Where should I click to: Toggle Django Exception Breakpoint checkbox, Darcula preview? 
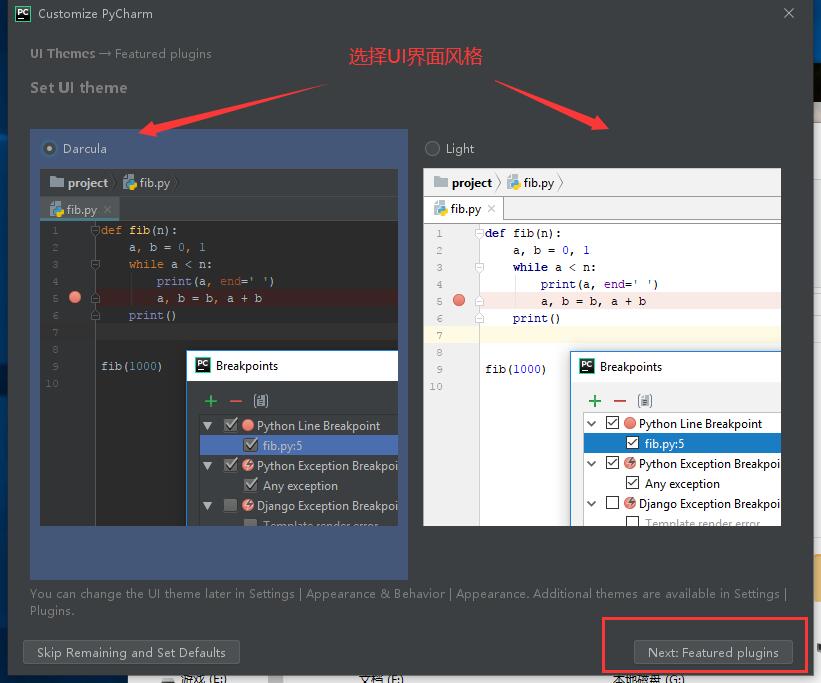click(230, 505)
